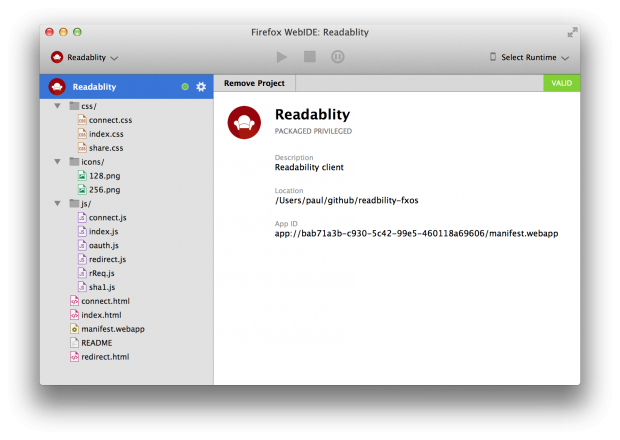Click the manifest.webapp file icon
The width and height of the screenshot is (620, 440).
click(74, 329)
